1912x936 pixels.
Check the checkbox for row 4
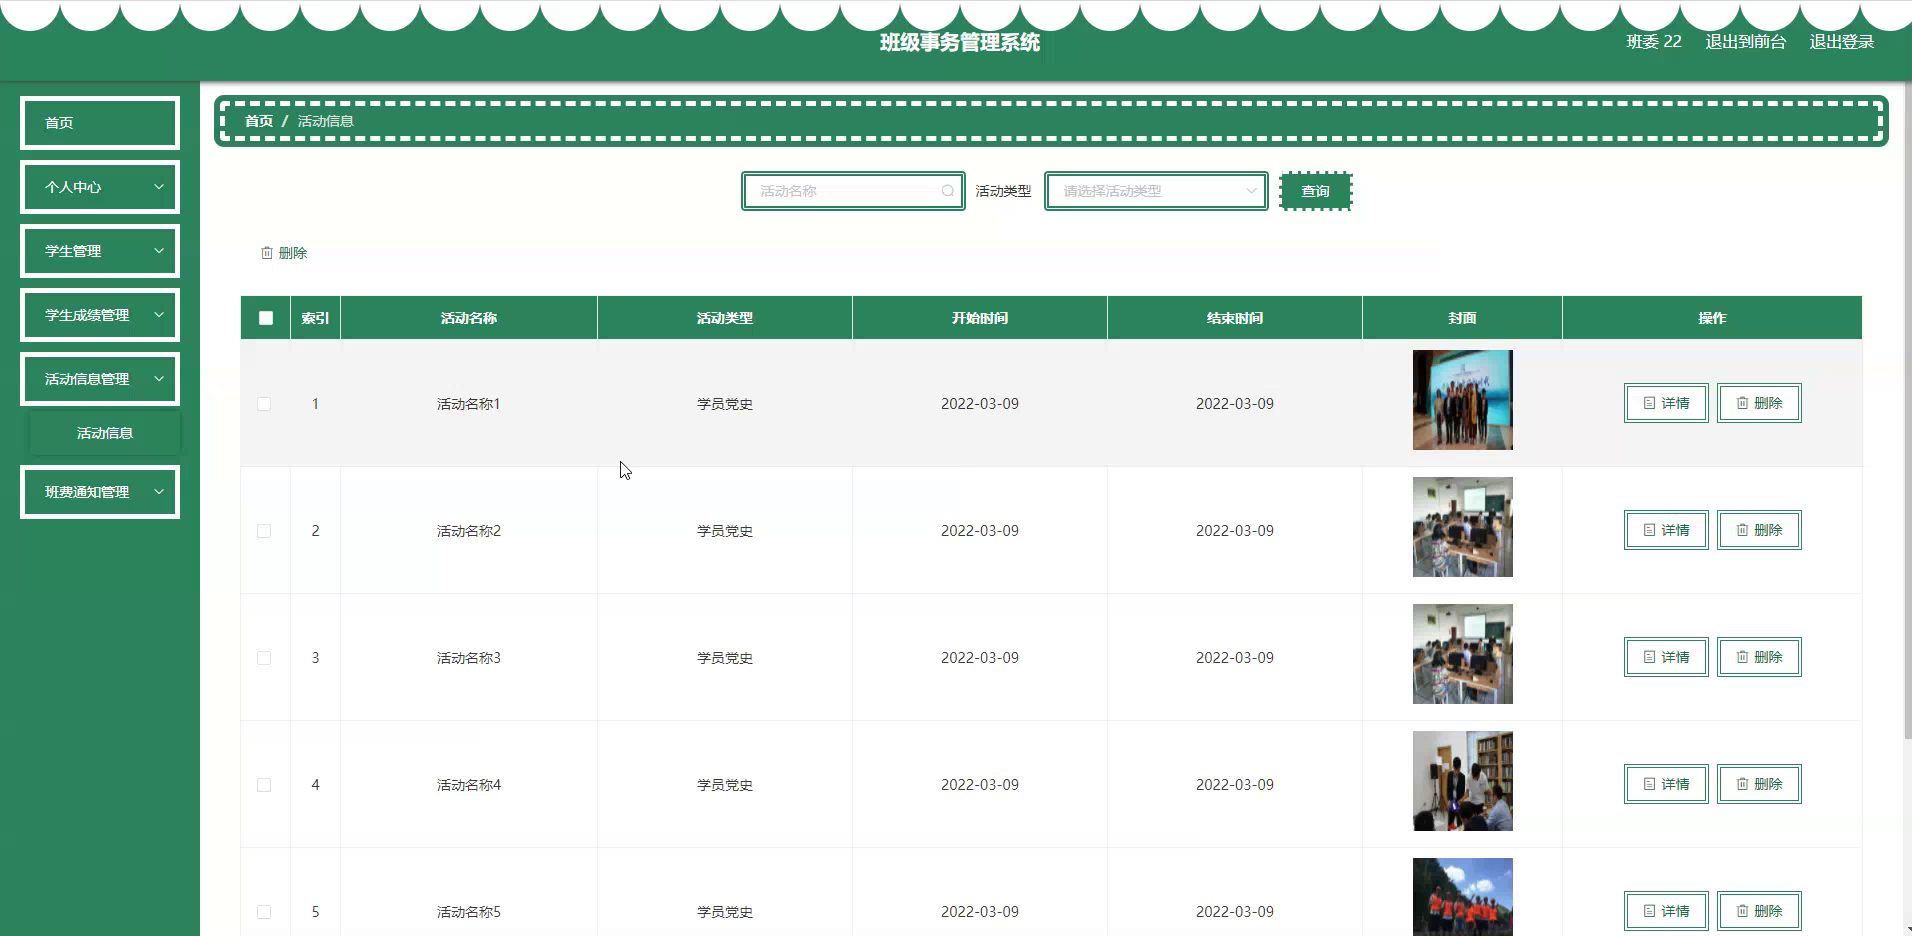pyautogui.click(x=264, y=785)
